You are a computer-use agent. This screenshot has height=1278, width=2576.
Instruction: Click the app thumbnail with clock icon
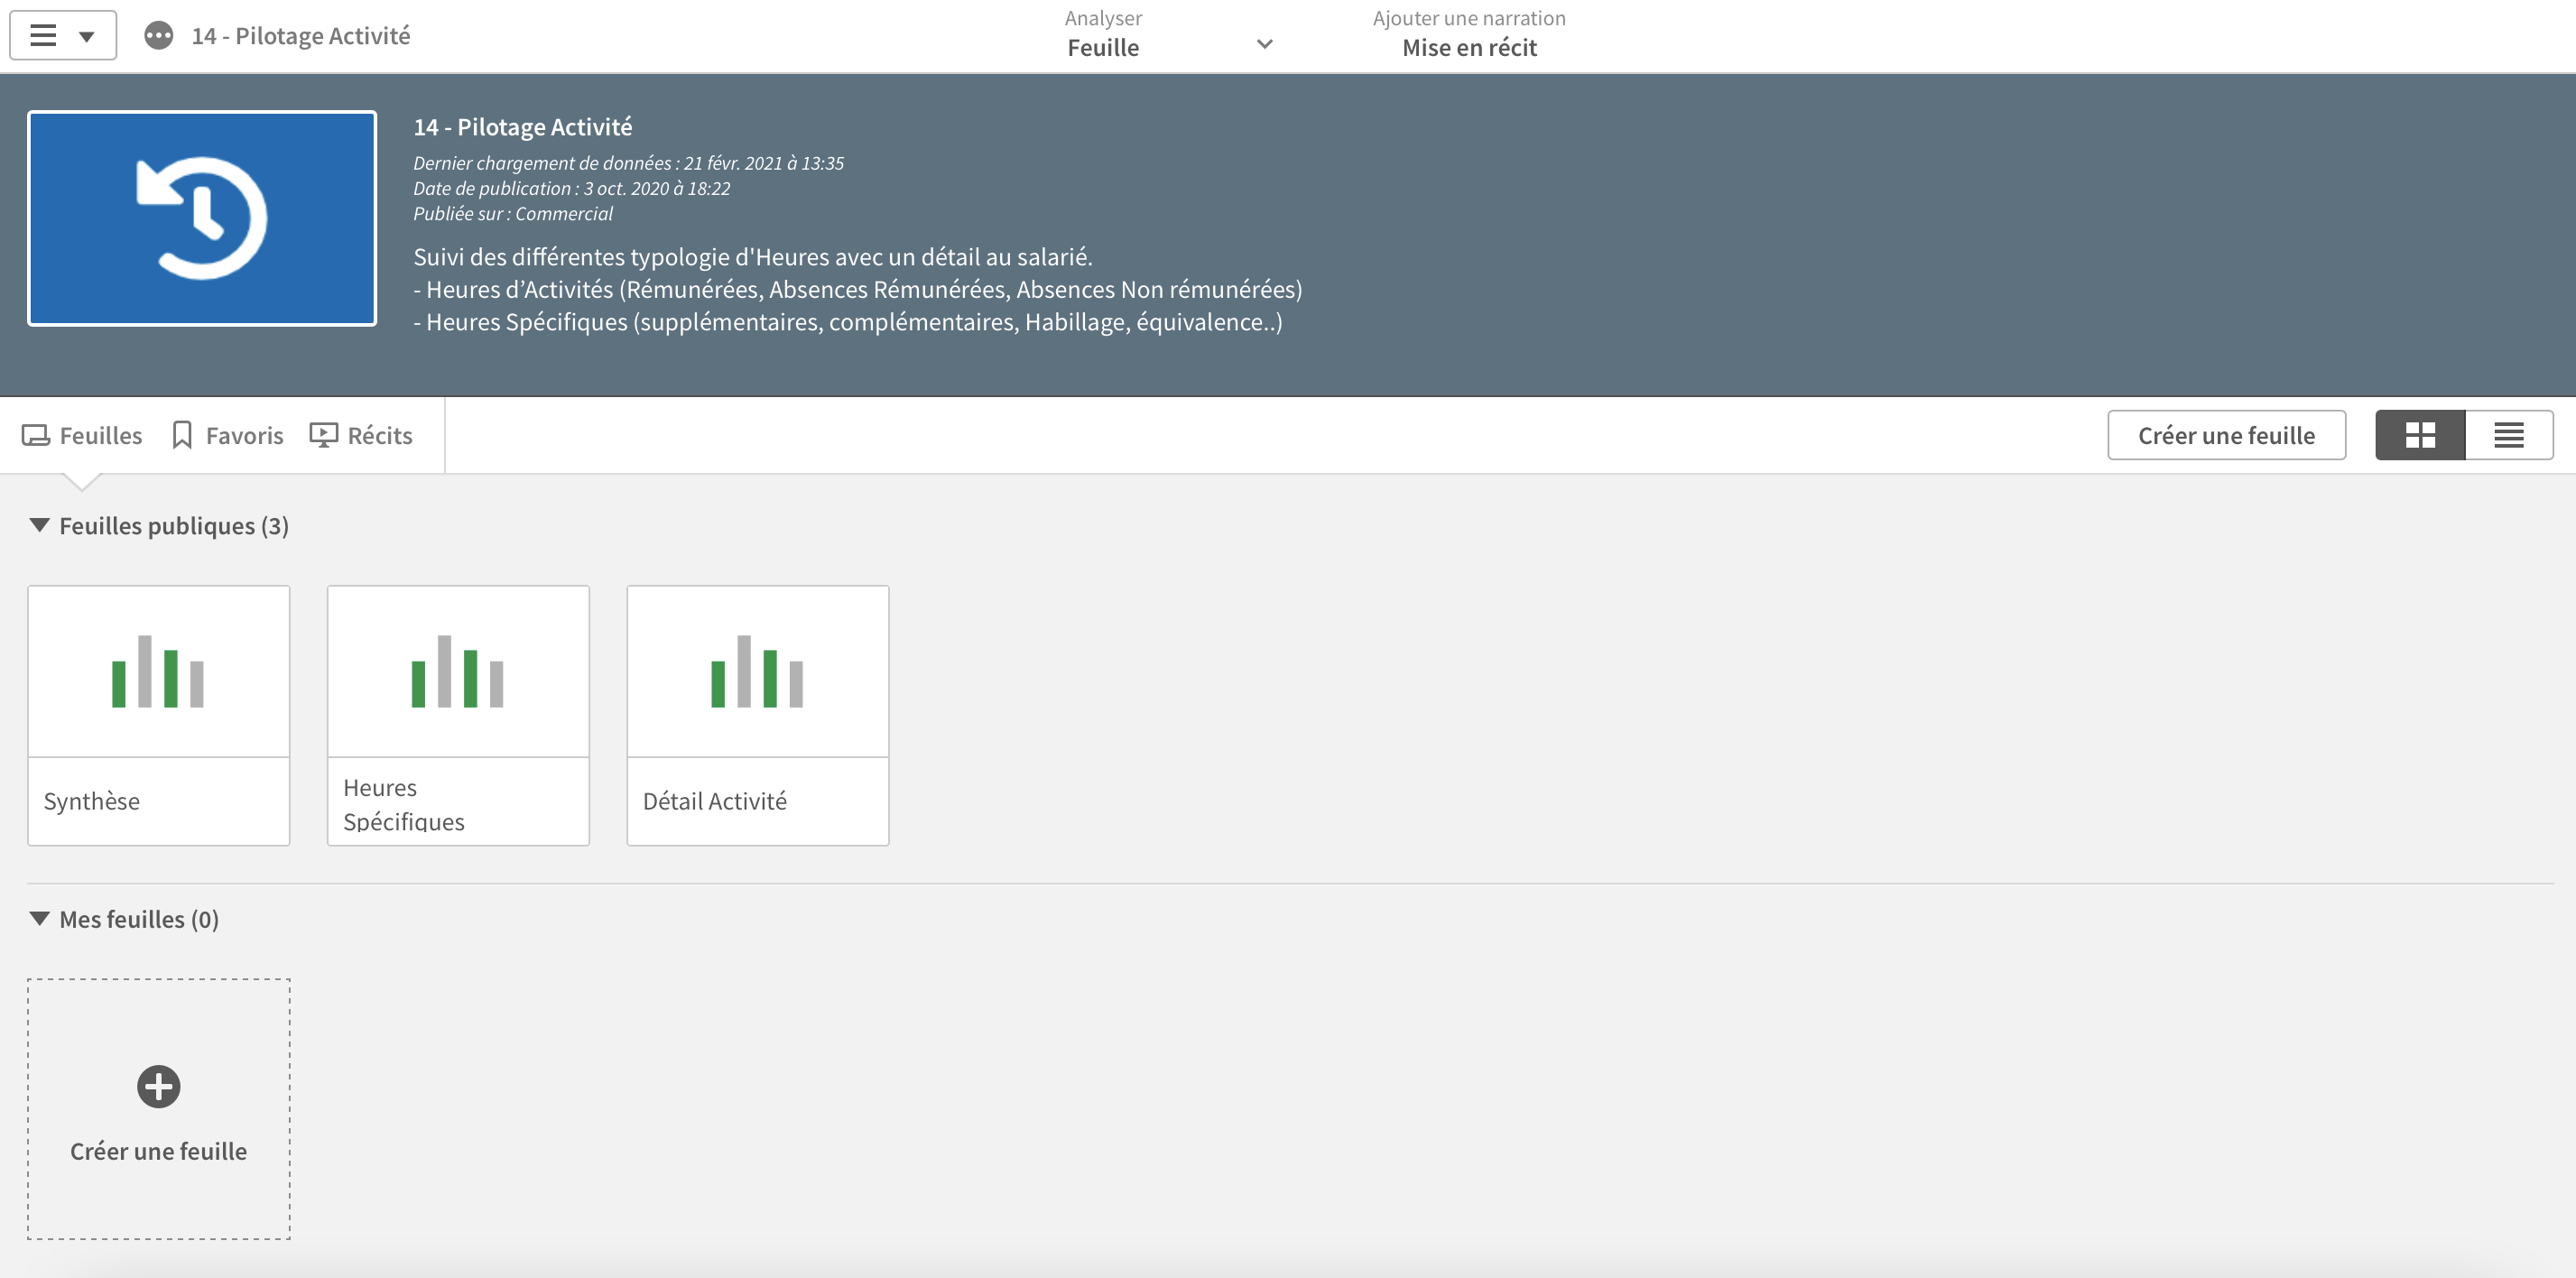tap(202, 218)
